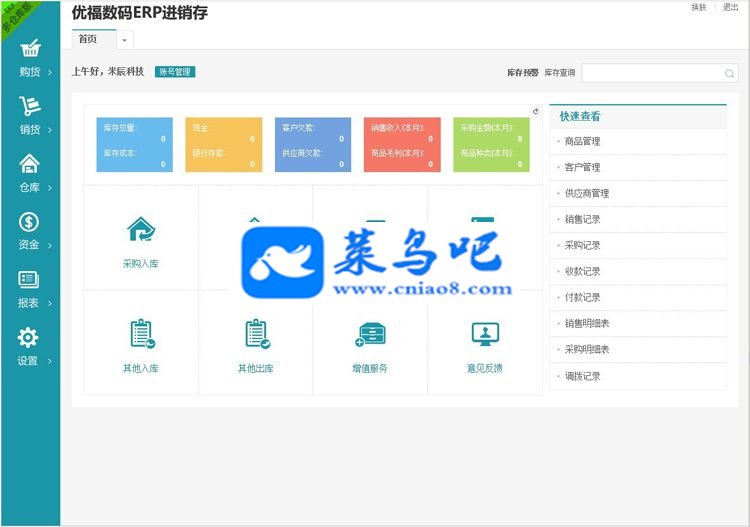Click the 快速查看 panel heading
750x527 pixels.
coord(580,116)
